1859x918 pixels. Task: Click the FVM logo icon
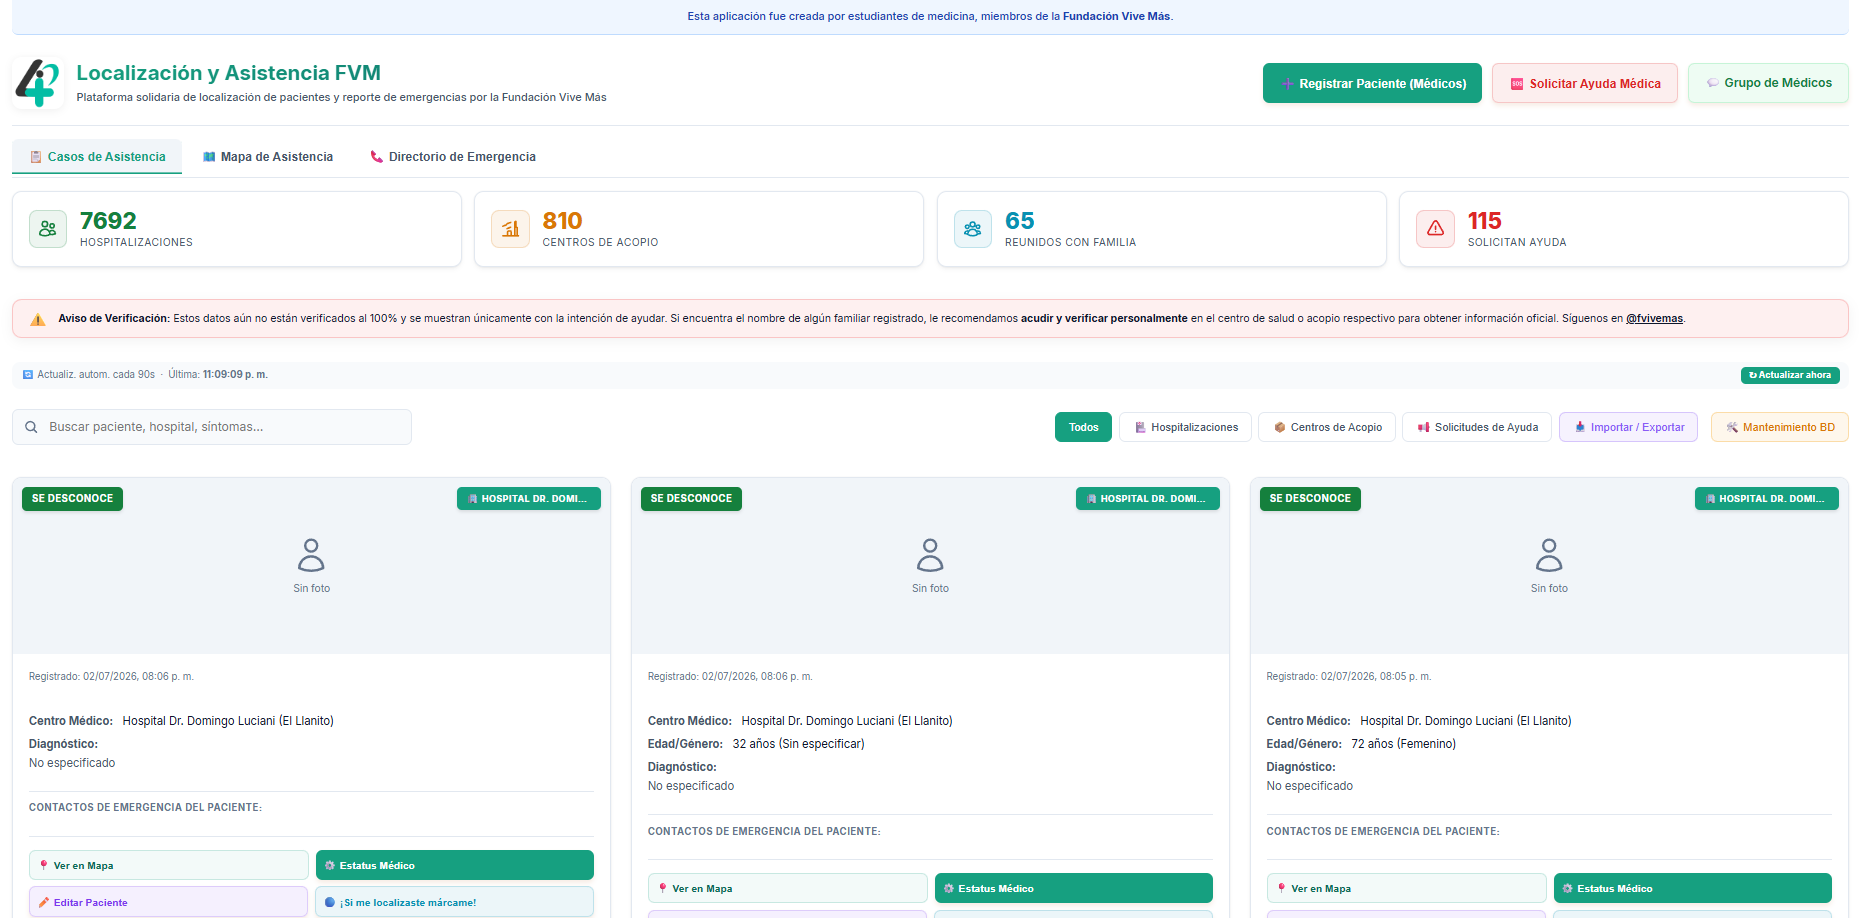click(38, 83)
